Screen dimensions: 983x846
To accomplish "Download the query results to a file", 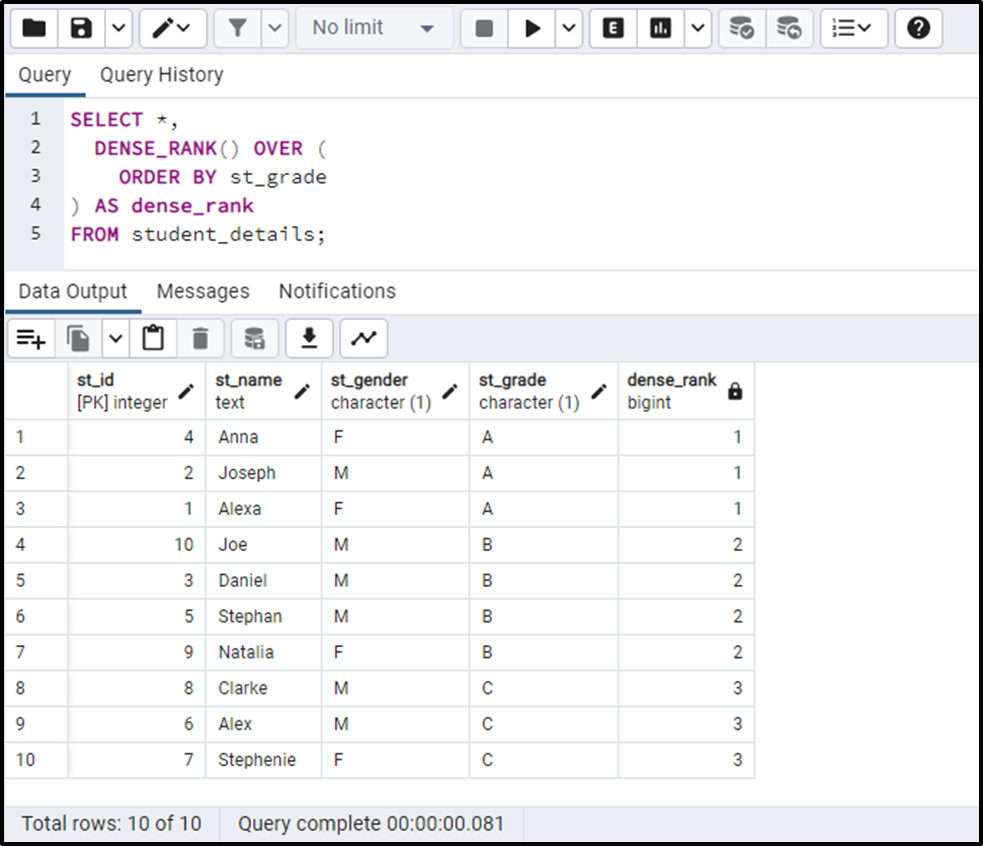I will coord(309,338).
